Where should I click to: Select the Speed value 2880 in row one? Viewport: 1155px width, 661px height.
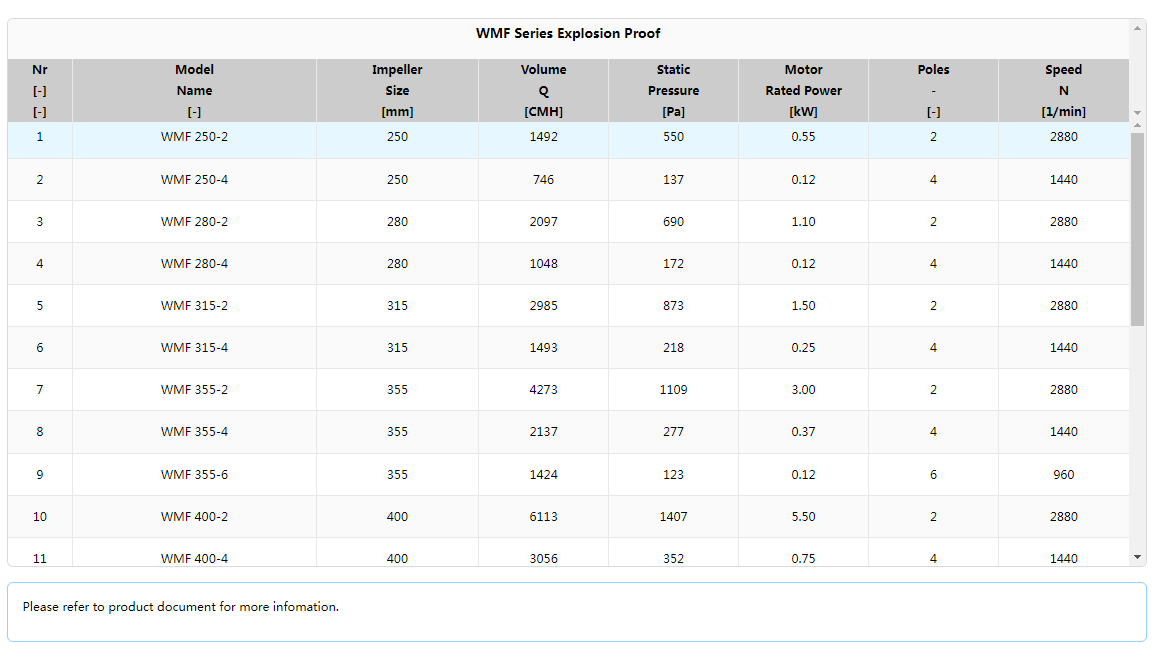[1063, 137]
